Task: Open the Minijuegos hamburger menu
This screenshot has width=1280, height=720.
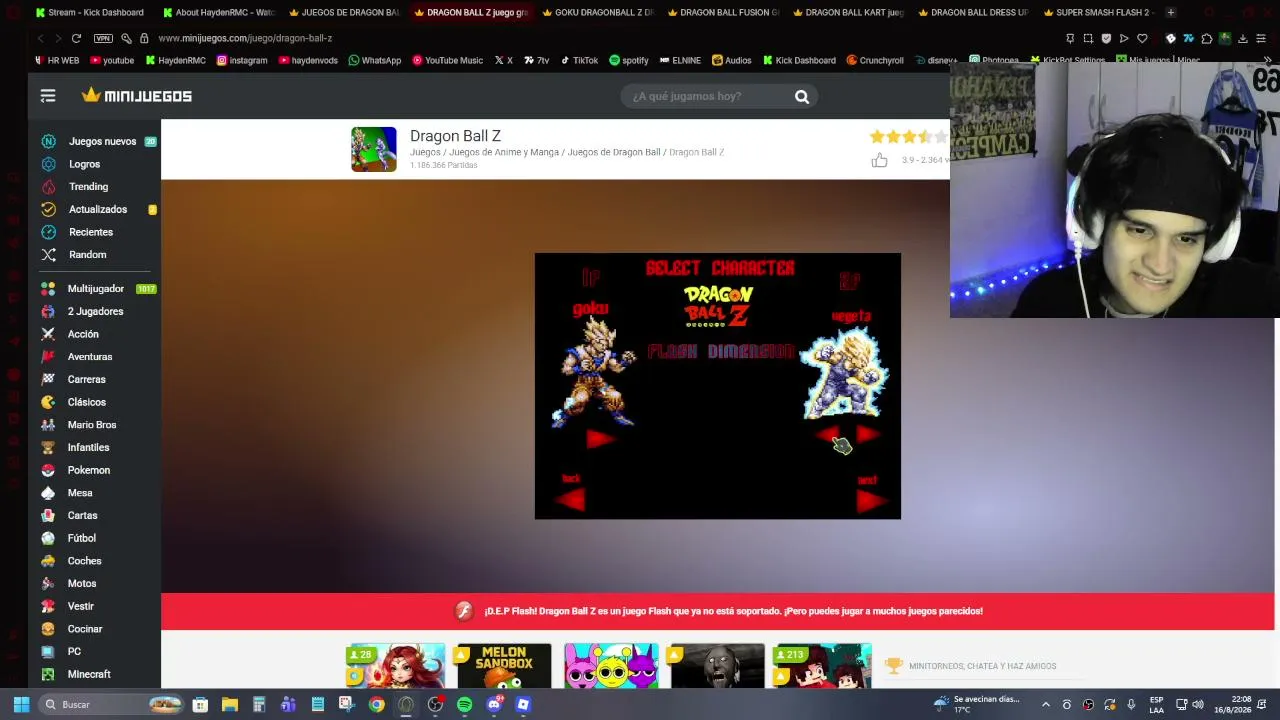Action: point(48,96)
